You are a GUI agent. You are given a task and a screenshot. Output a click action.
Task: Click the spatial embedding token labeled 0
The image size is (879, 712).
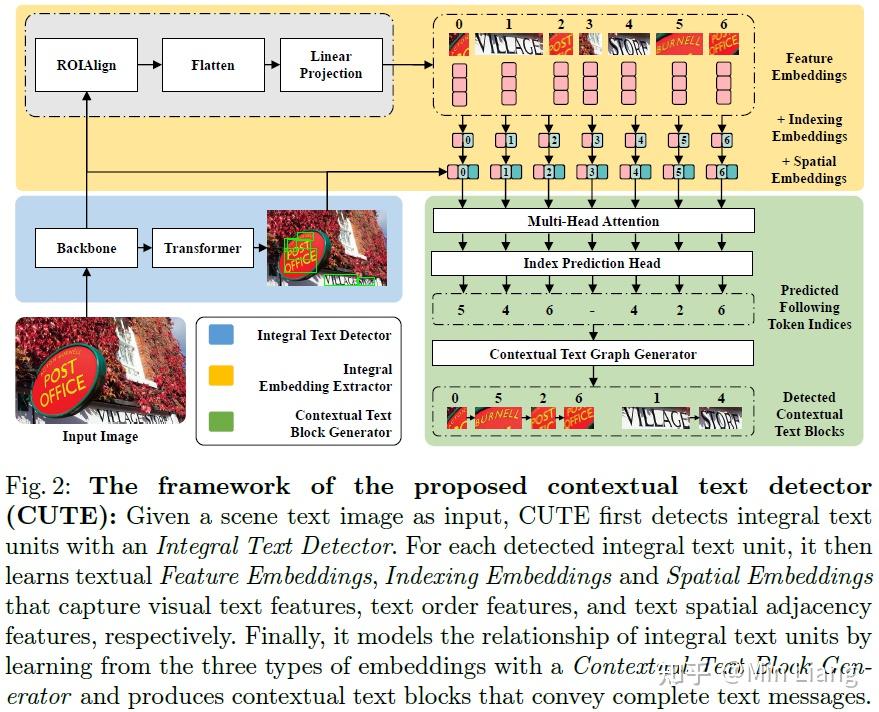462,172
